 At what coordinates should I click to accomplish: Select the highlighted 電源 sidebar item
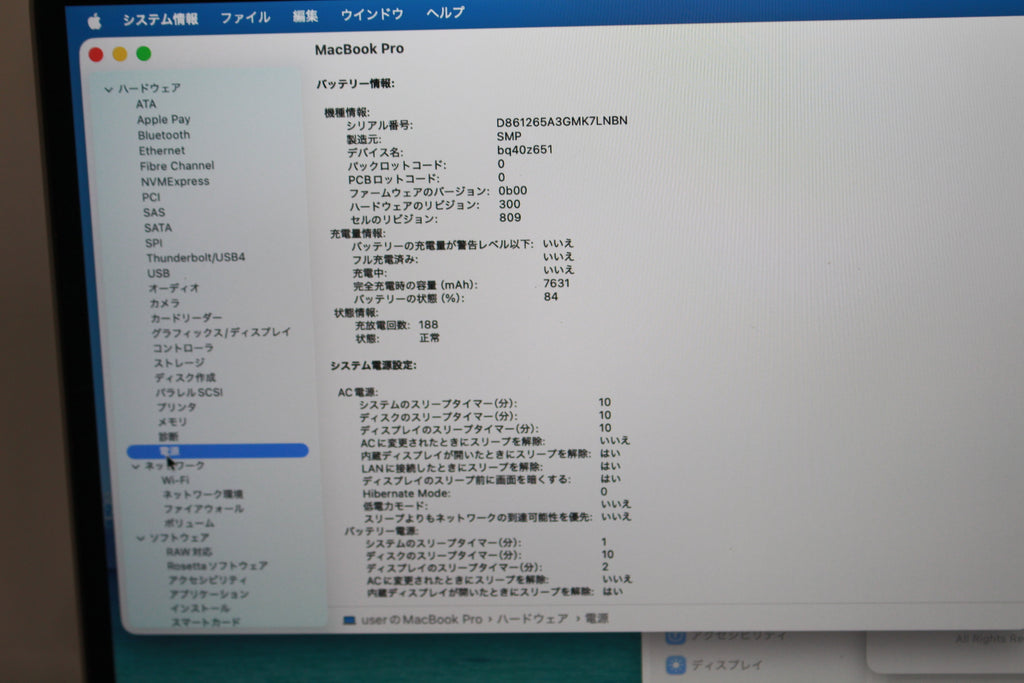click(x=217, y=451)
